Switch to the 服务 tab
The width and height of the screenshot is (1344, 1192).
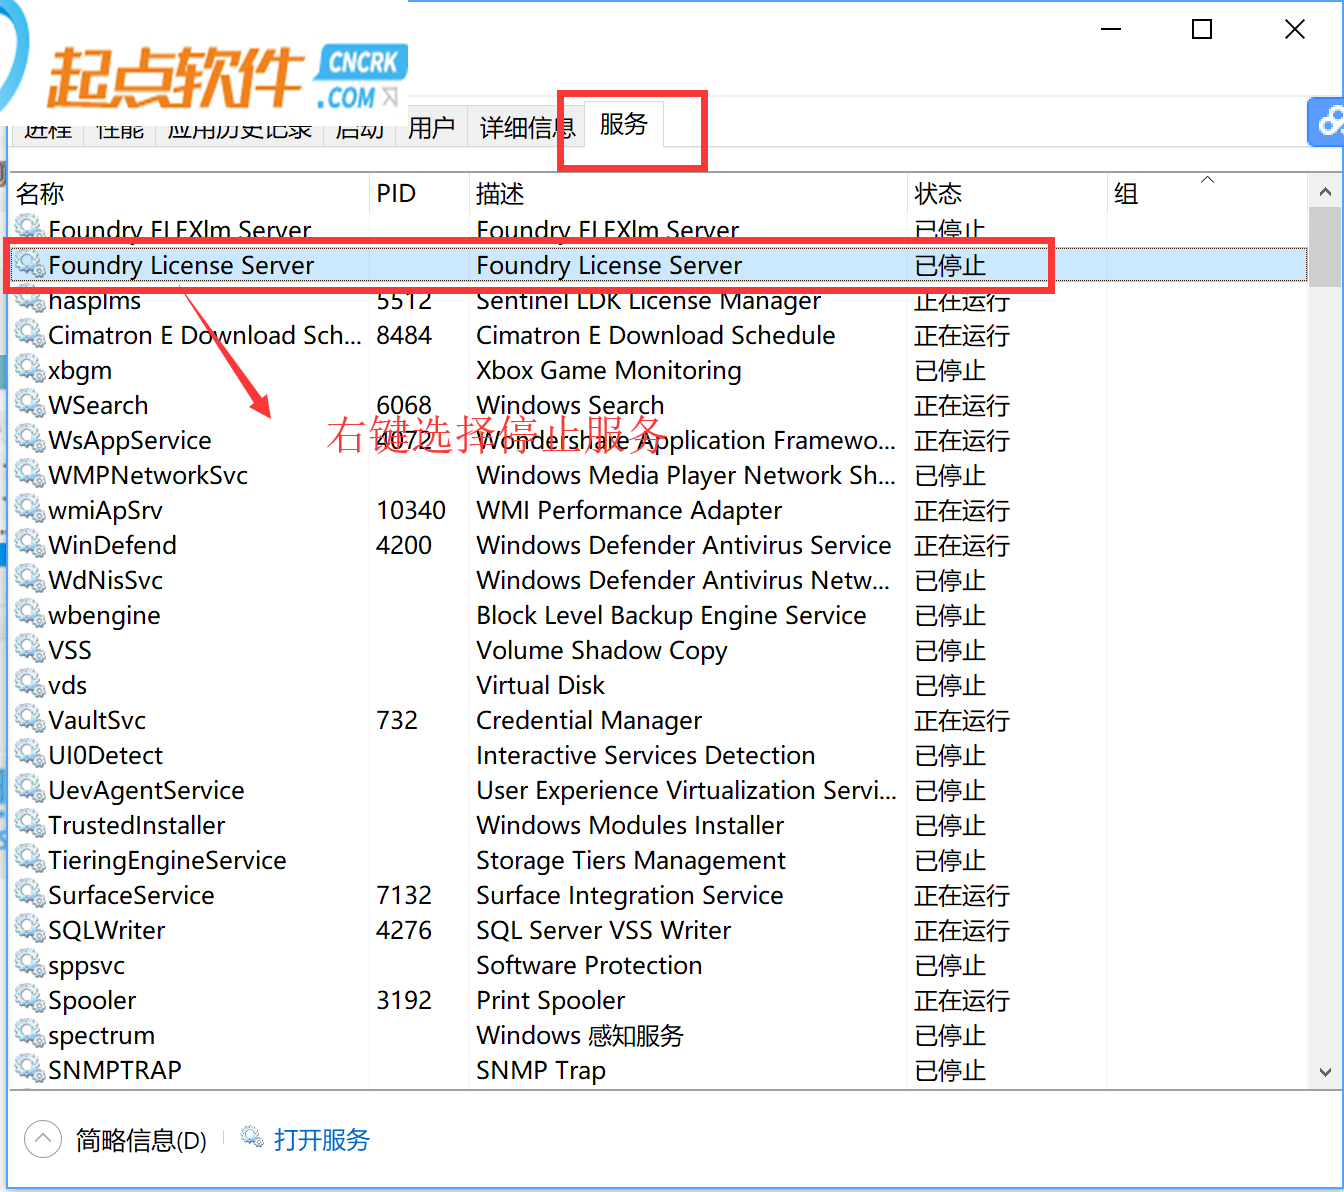click(624, 124)
